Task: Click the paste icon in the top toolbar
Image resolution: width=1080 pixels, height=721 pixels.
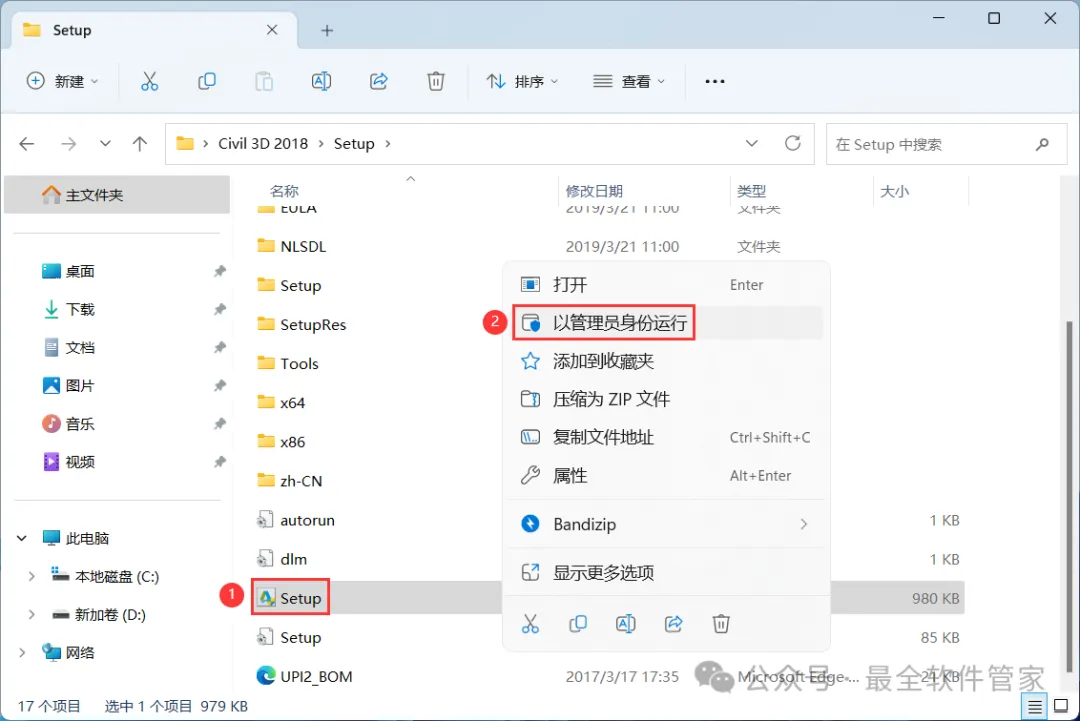Action: [264, 81]
